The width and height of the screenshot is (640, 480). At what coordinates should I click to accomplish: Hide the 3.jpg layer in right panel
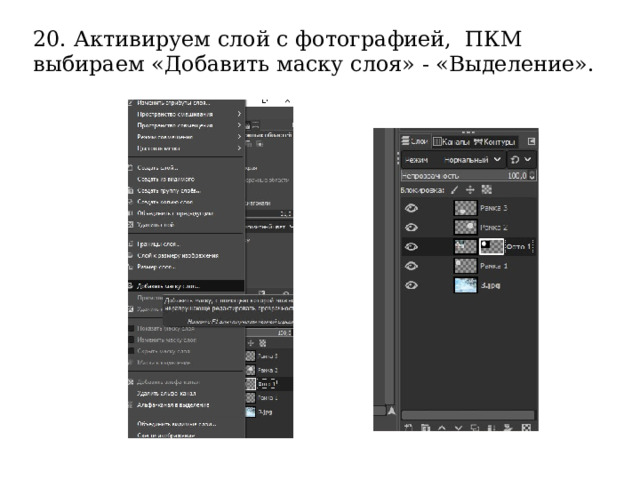(x=411, y=285)
